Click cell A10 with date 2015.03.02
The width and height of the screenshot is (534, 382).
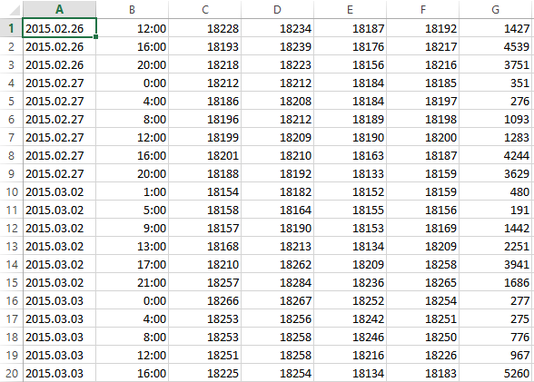pyautogui.click(x=60, y=192)
